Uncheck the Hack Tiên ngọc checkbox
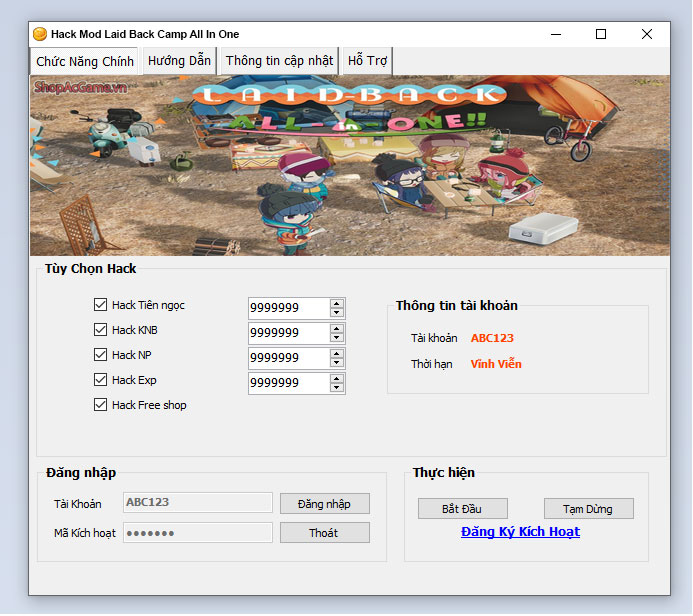The width and height of the screenshot is (693, 616). [x=100, y=304]
